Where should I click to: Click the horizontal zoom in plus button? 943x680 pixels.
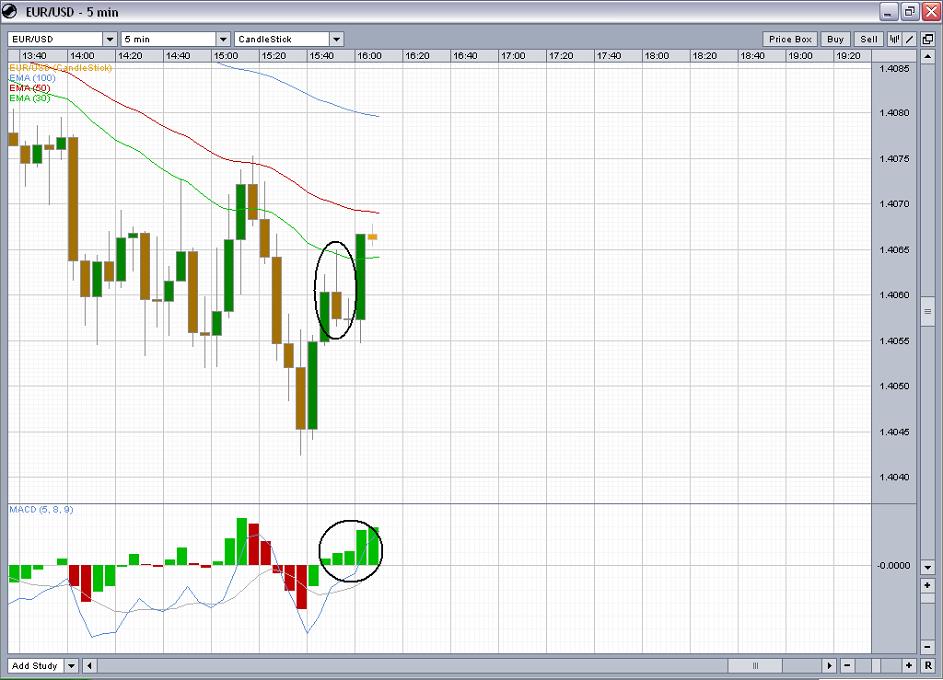click(x=909, y=665)
